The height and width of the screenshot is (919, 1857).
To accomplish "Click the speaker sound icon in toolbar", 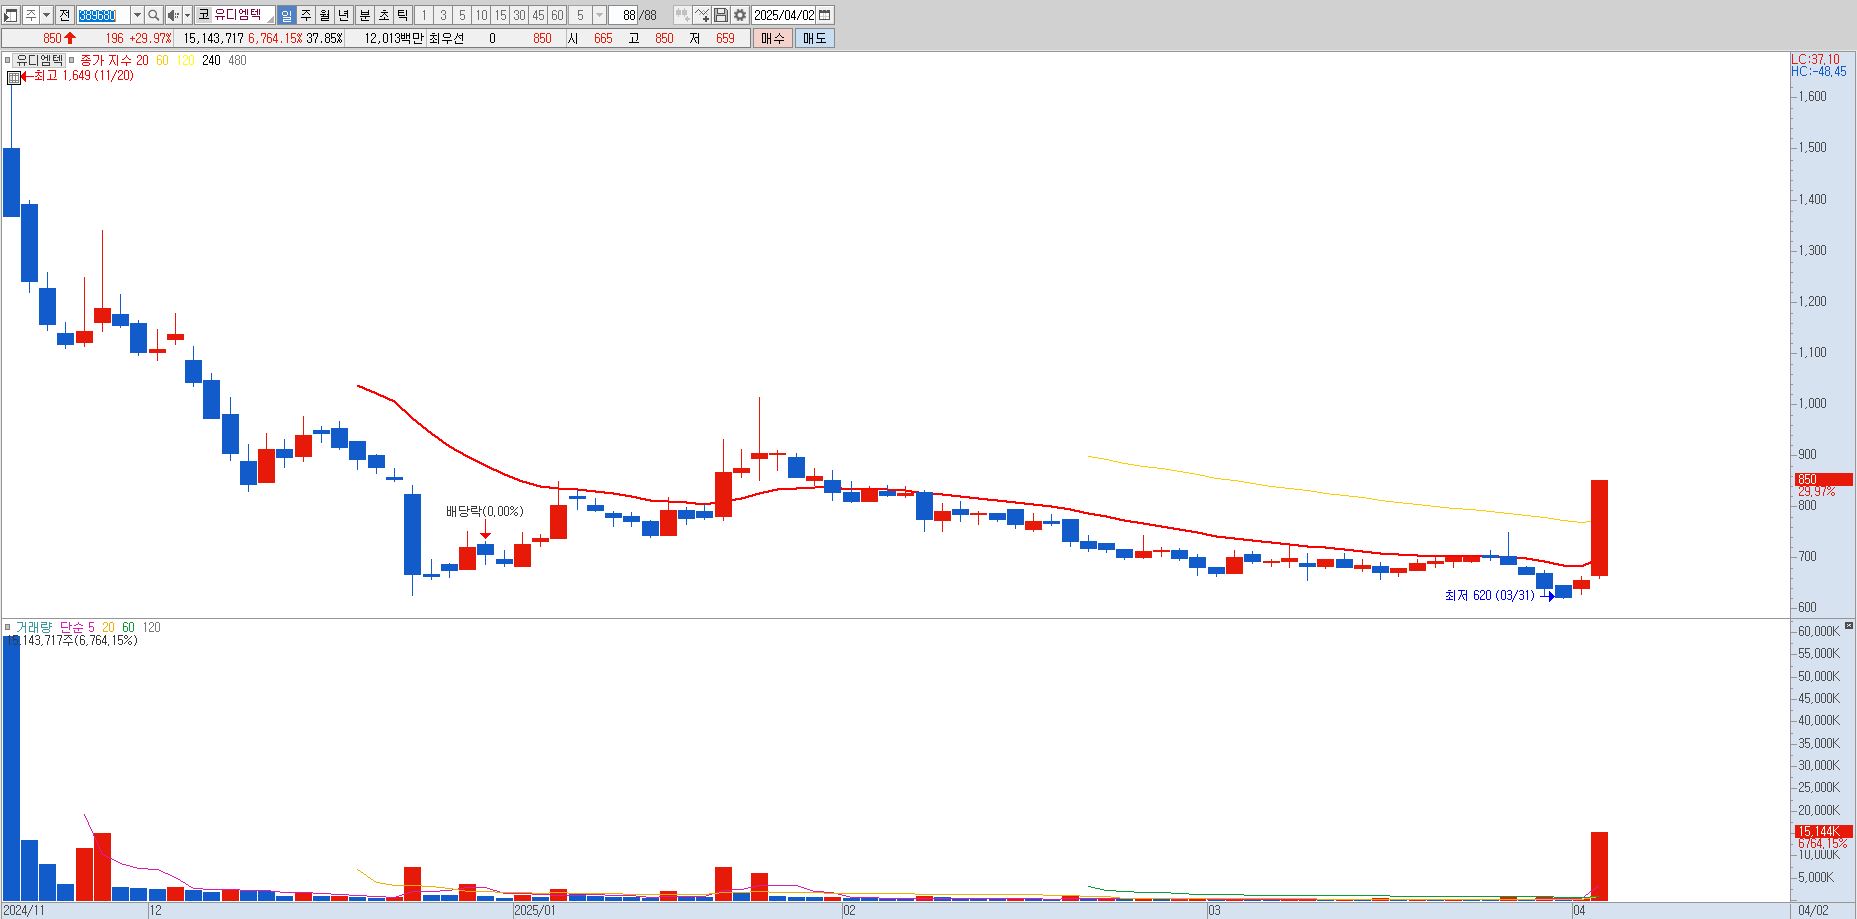I will (x=173, y=15).
